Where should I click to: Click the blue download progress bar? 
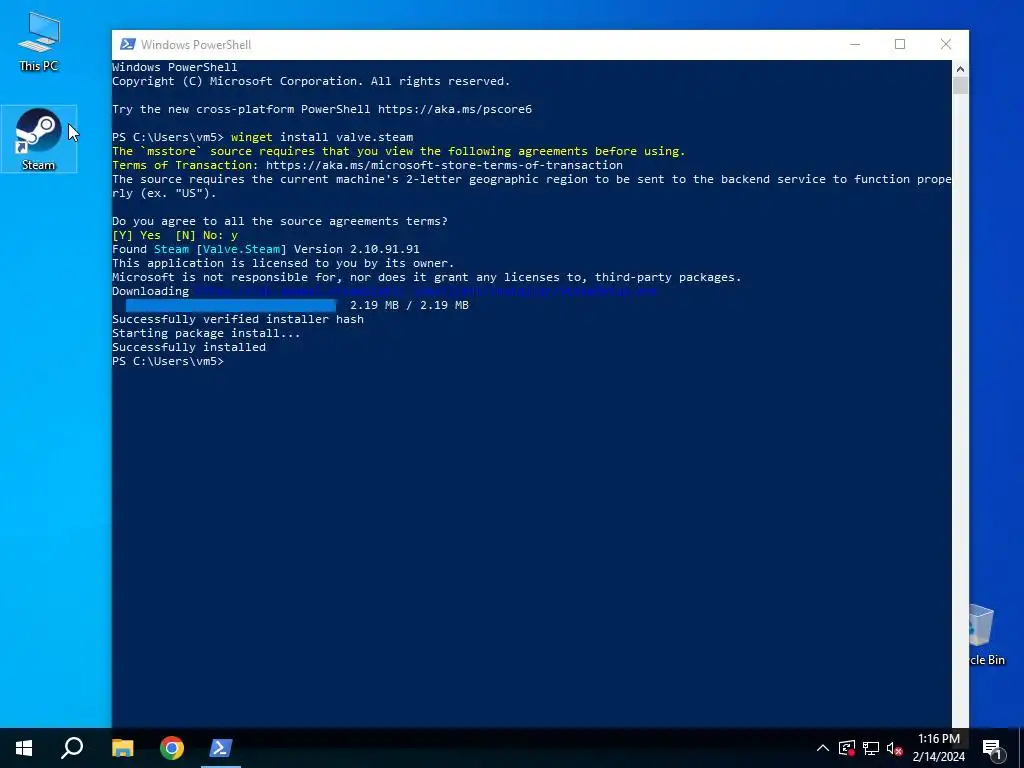[x=231, y=305]
